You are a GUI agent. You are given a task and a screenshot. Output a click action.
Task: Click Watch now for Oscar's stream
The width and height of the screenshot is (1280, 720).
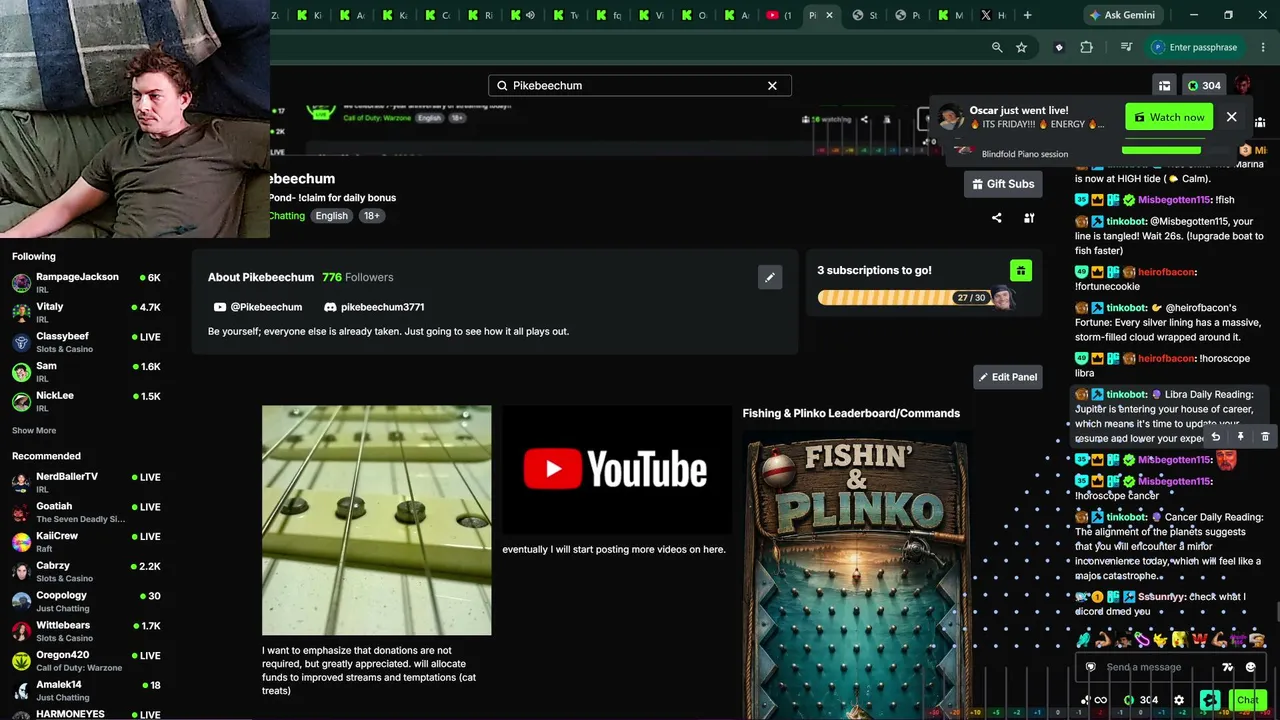[x=1169, y=117]
